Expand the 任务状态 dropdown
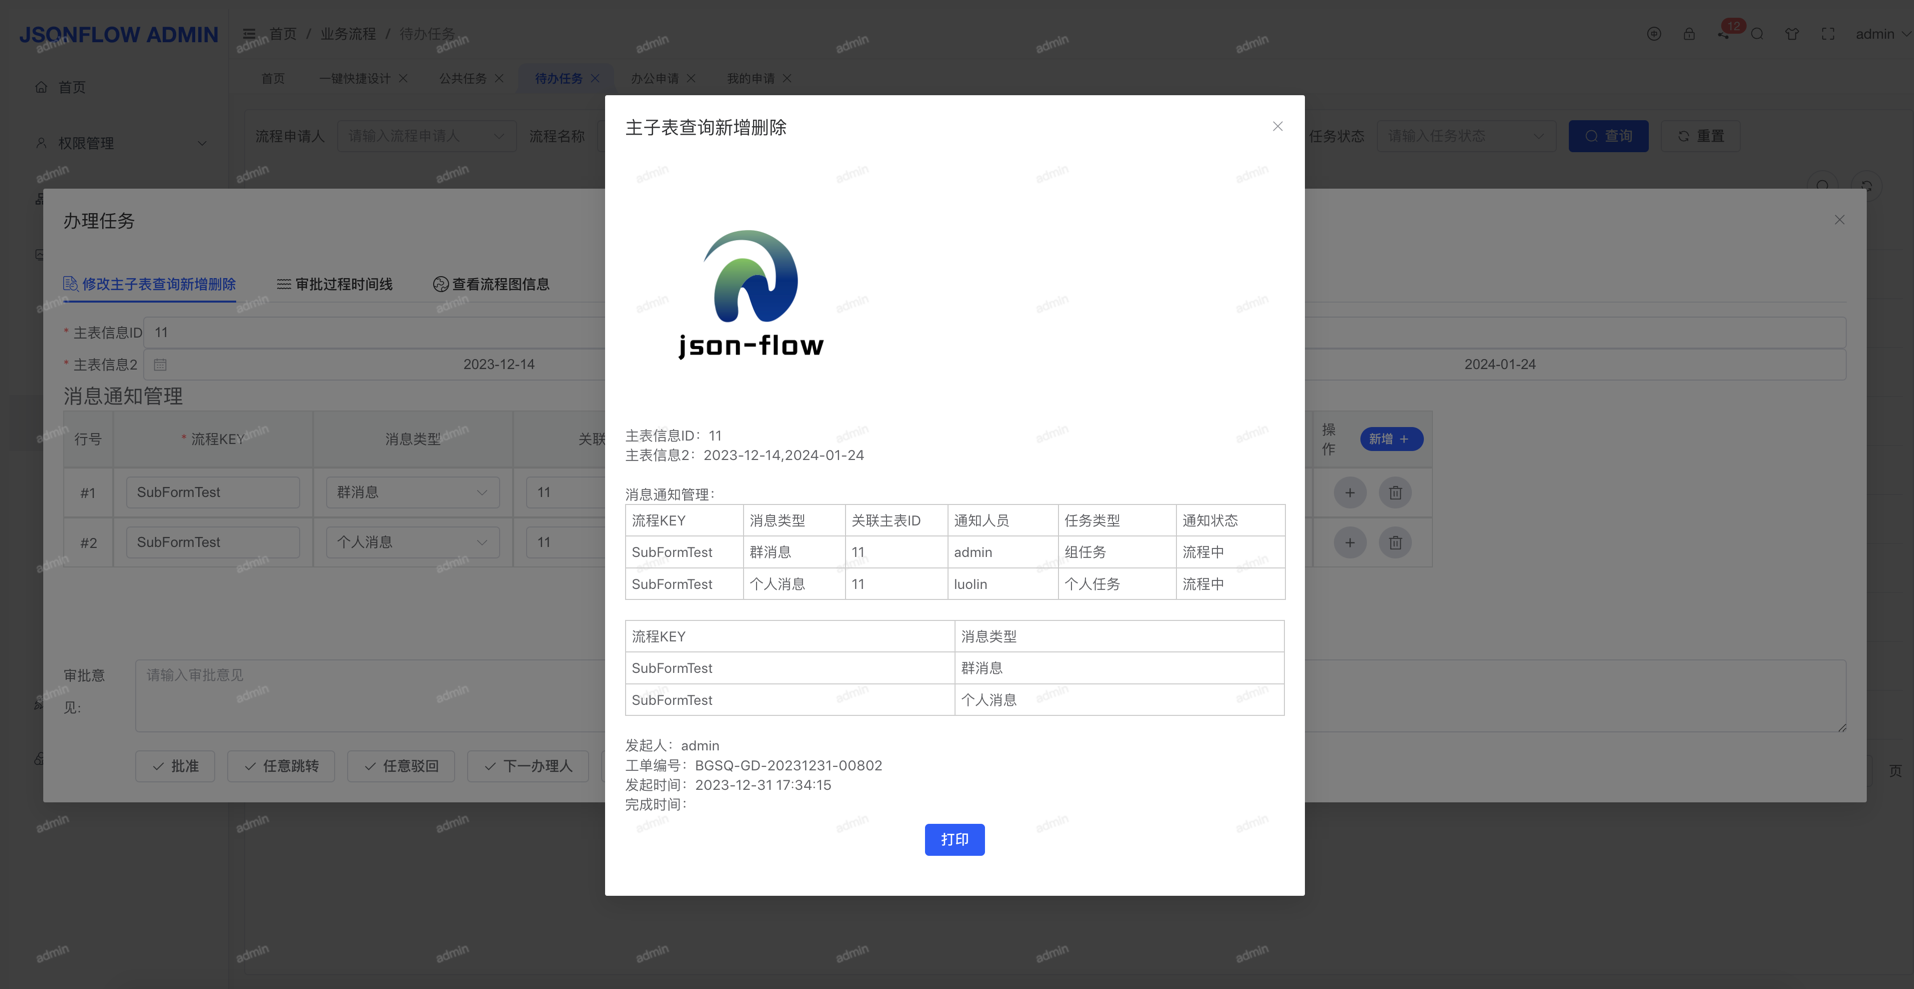 [x=1465, y=136]
